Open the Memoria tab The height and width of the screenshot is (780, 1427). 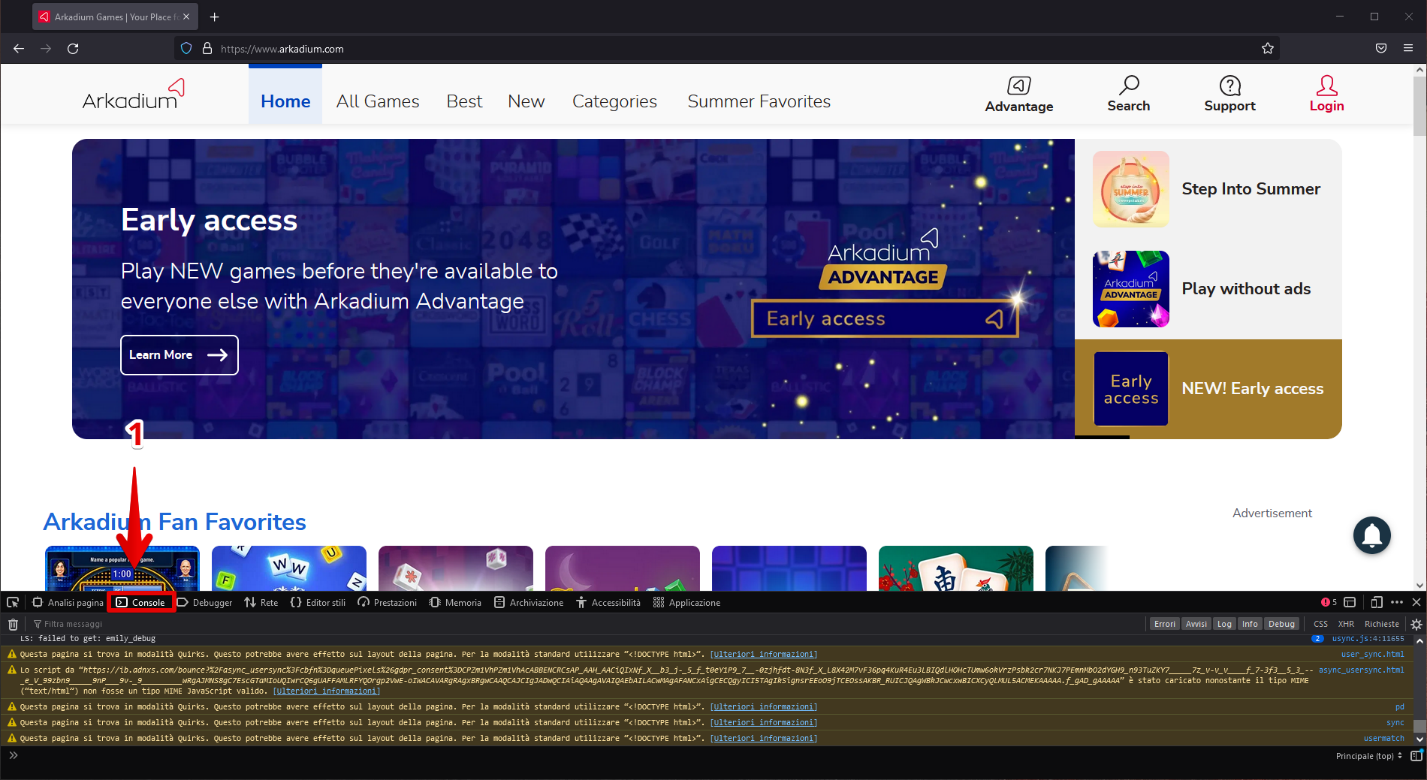coord(456,603)
